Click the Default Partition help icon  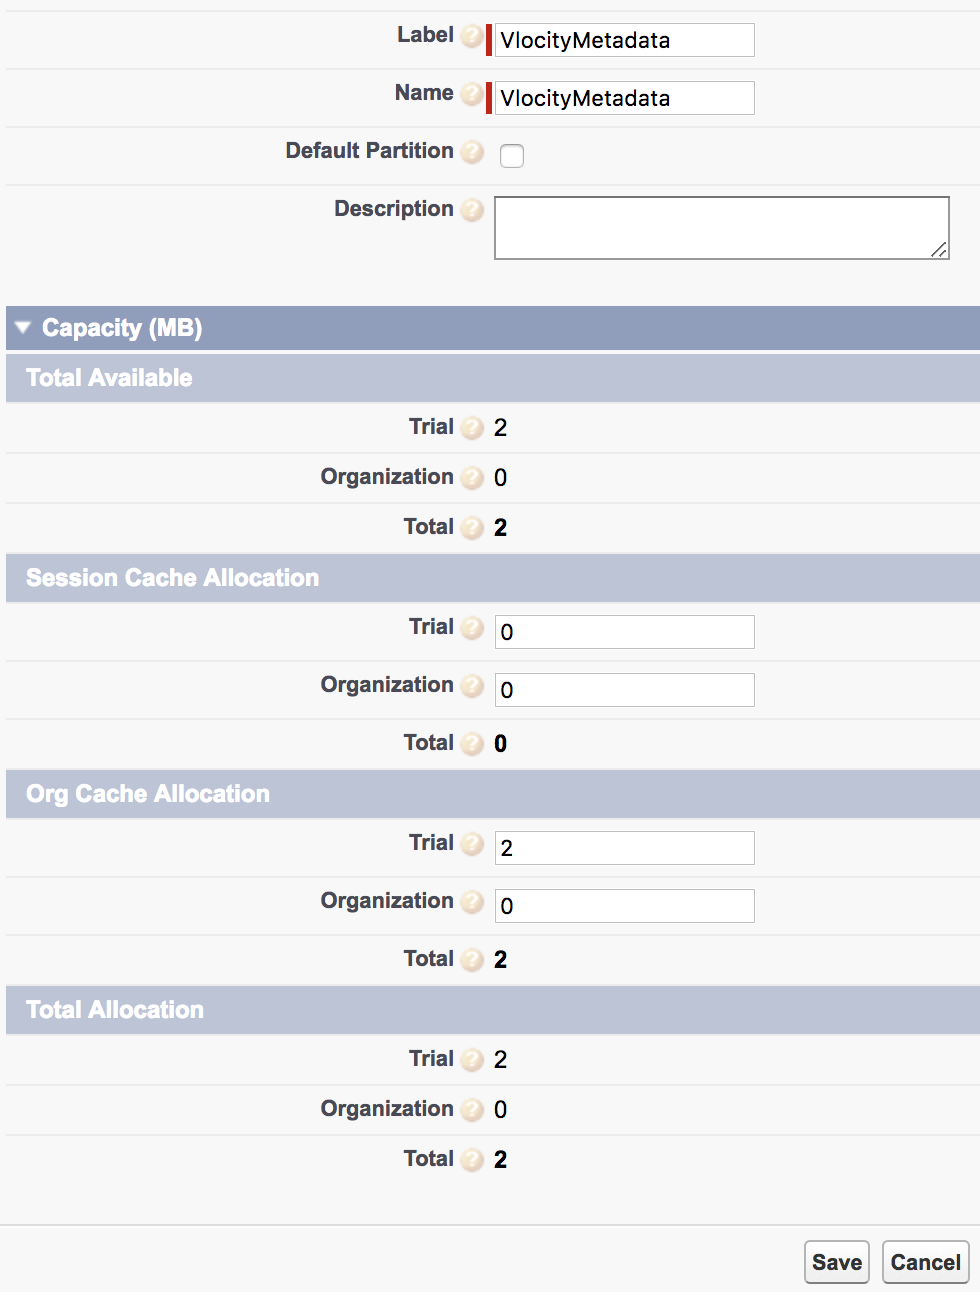pyautogui.click(x=471, y=151)
